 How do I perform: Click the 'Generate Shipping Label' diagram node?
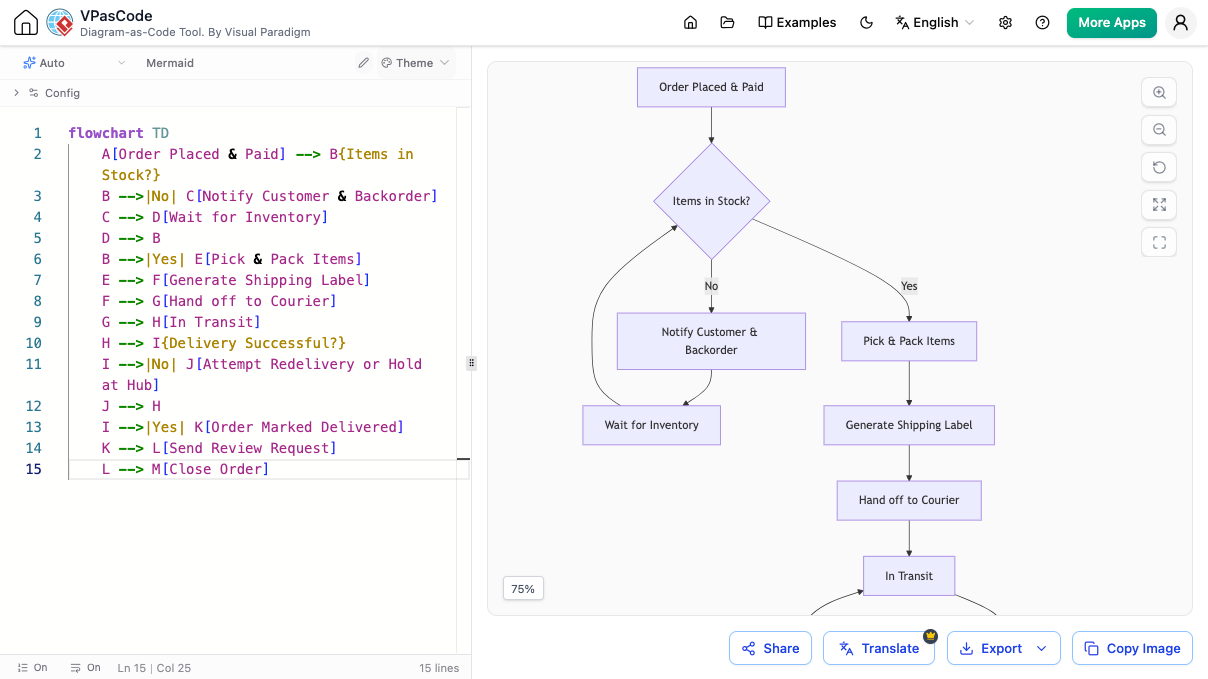pos(909,425)
